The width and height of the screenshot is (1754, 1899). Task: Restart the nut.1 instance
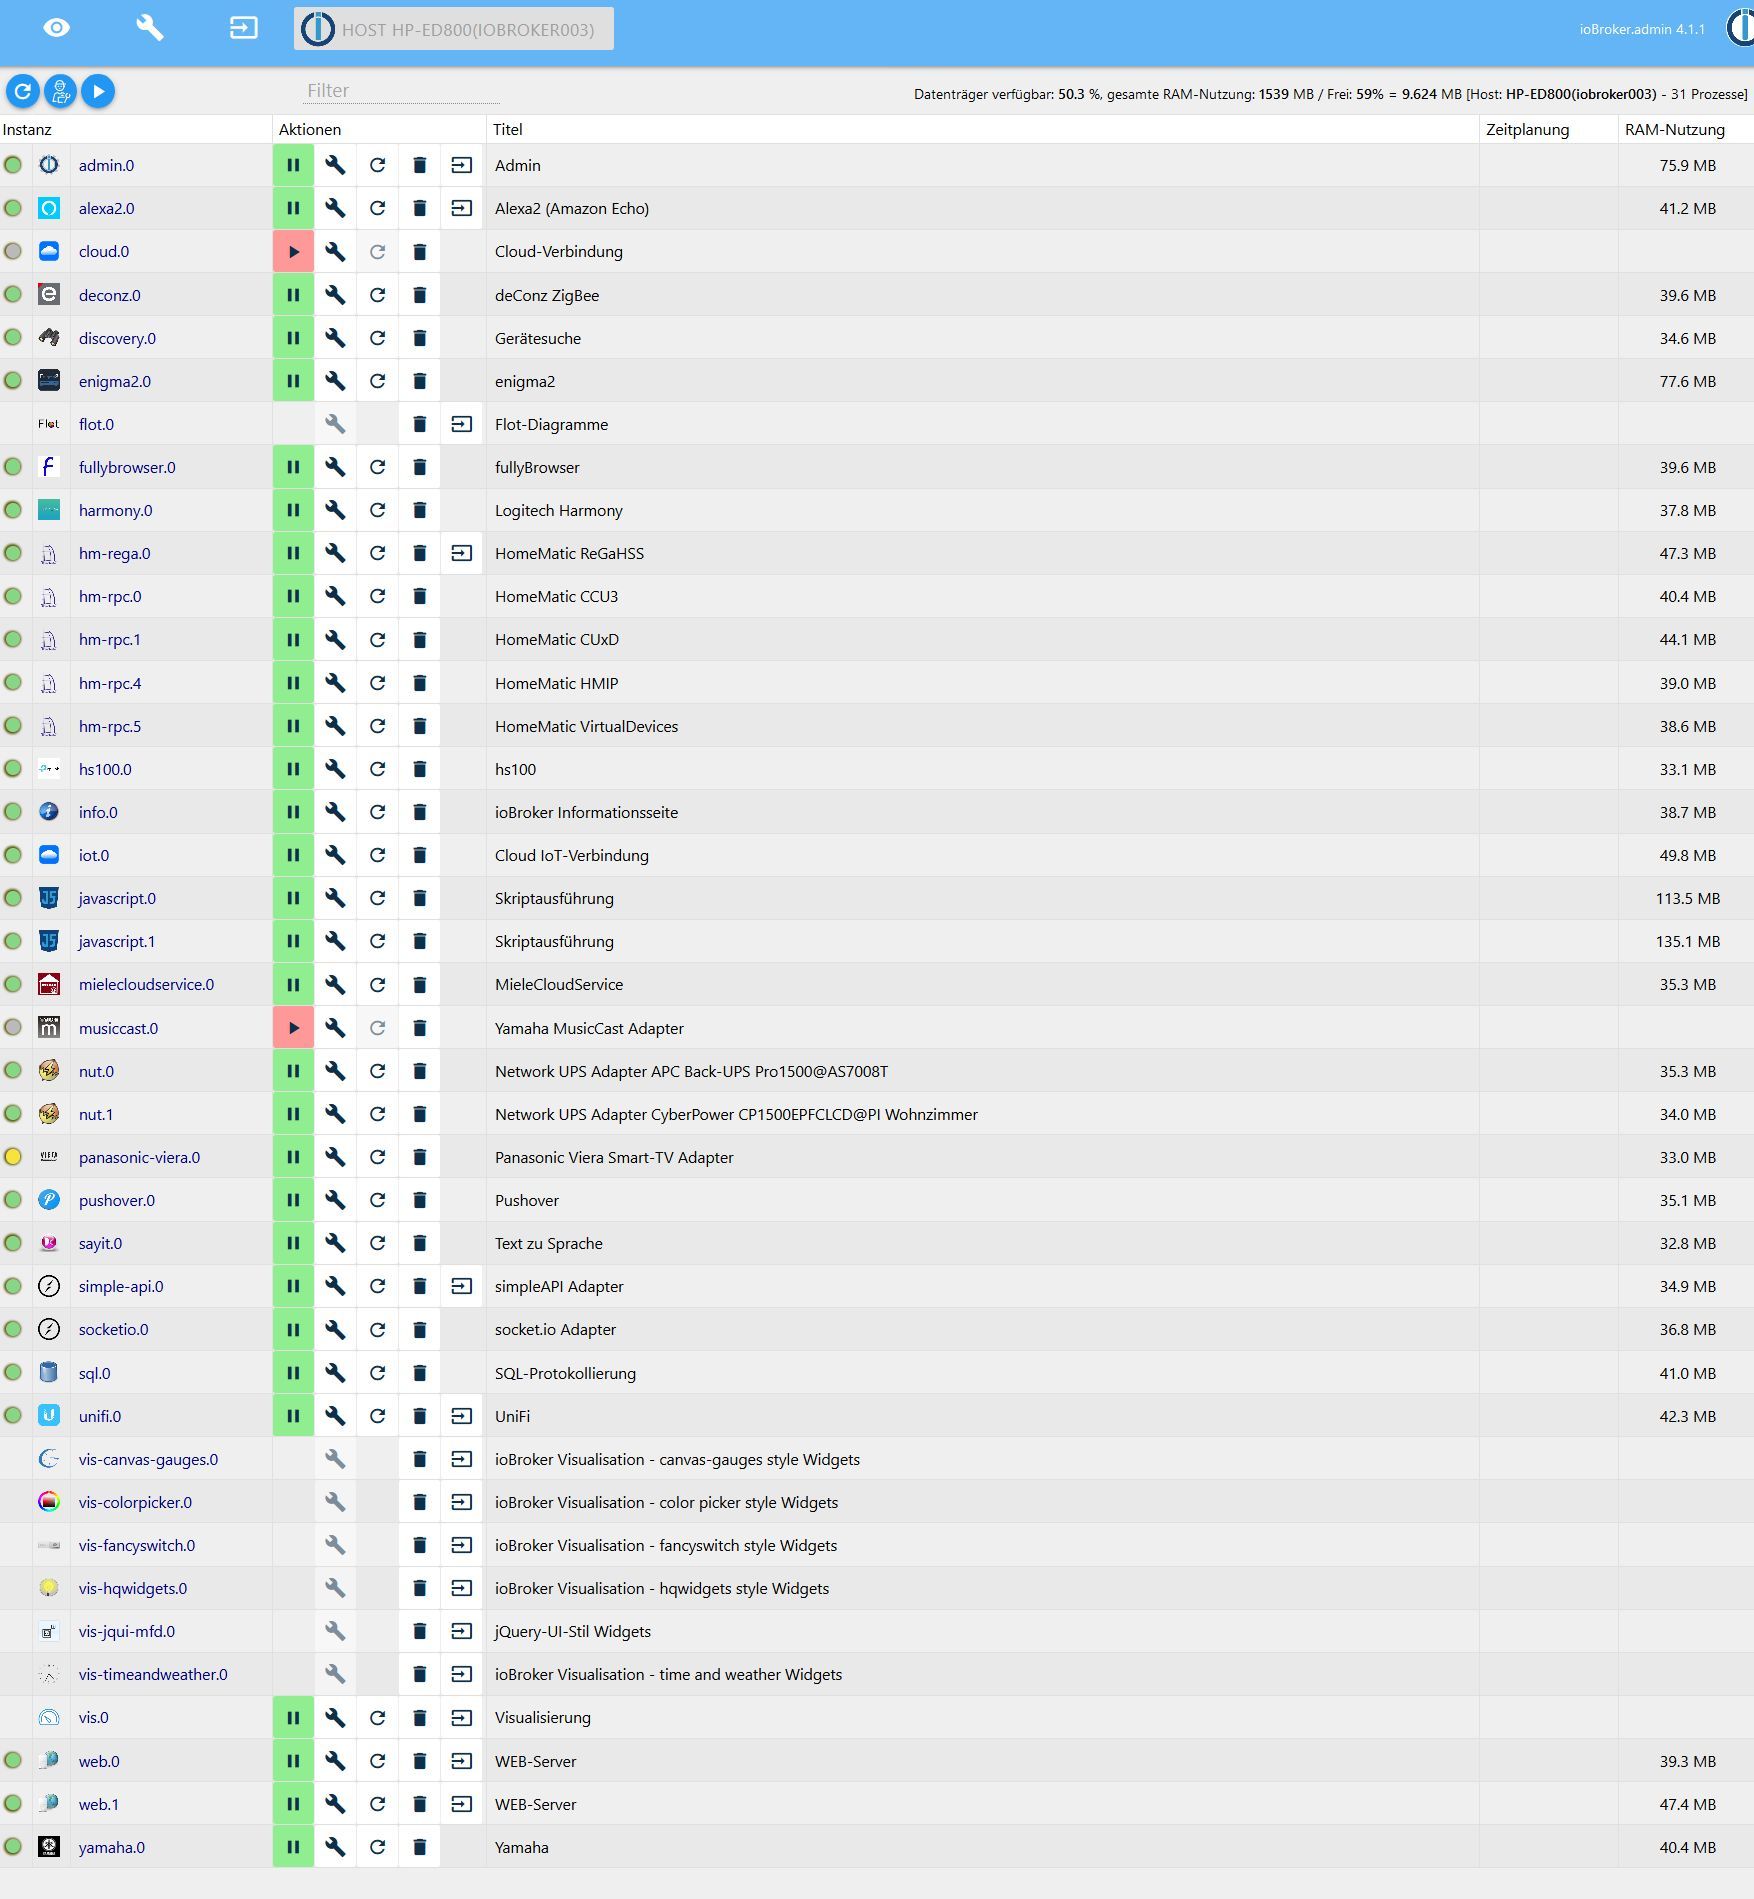[377, 1114]
